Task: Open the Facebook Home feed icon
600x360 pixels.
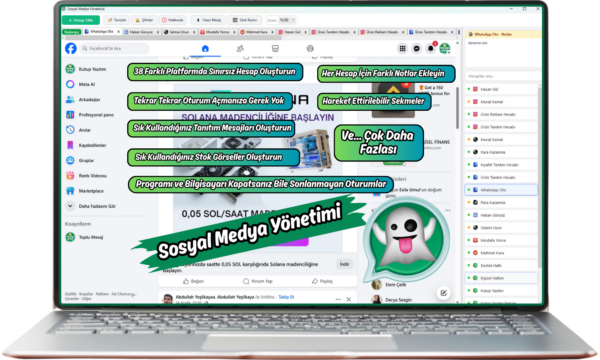Action: [x=205, y=49]
